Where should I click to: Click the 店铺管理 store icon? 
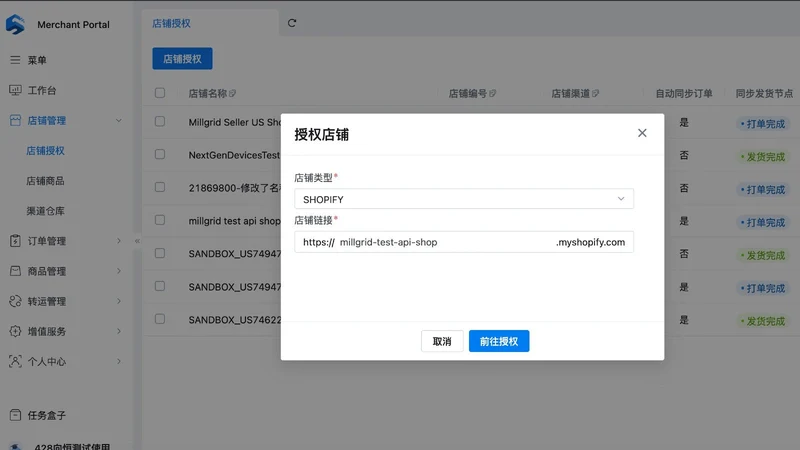tap(15, 120)
